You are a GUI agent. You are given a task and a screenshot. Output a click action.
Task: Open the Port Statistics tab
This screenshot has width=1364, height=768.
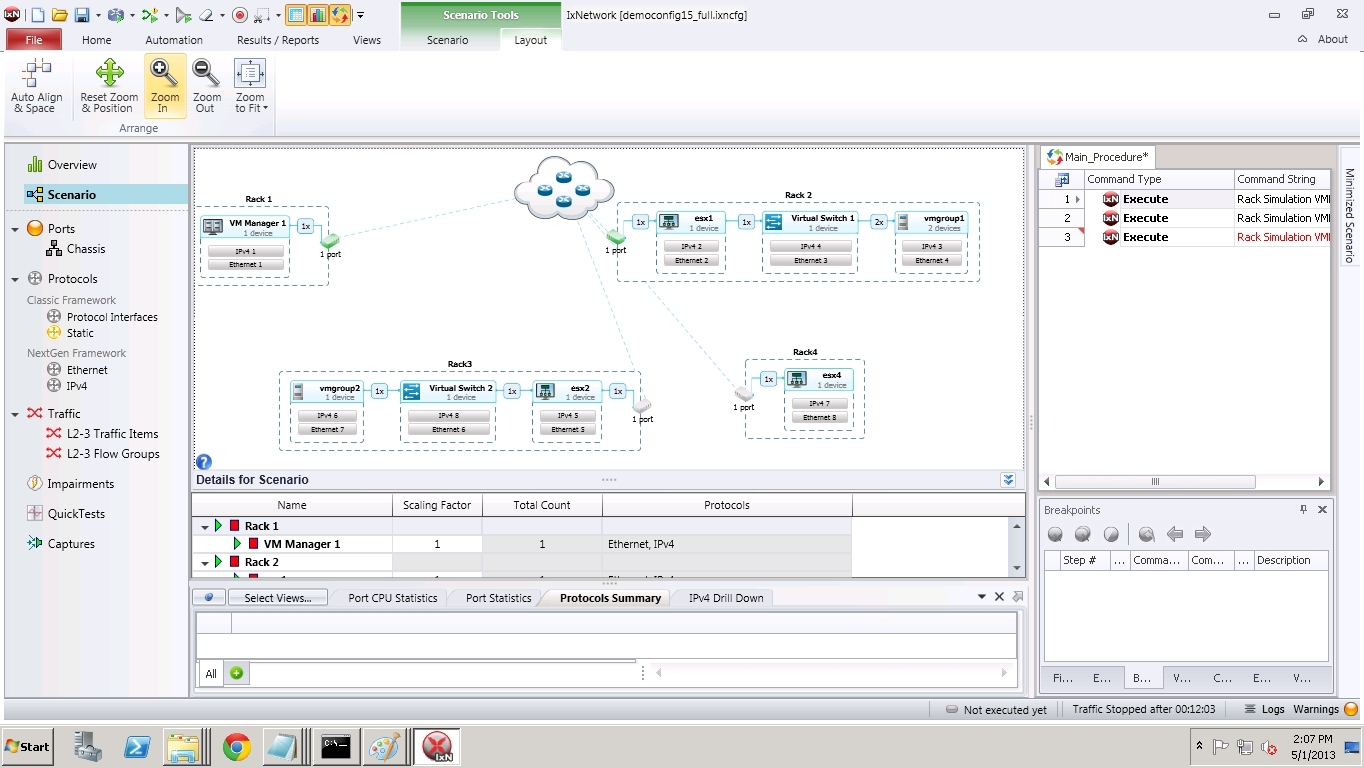click(498, 598)
